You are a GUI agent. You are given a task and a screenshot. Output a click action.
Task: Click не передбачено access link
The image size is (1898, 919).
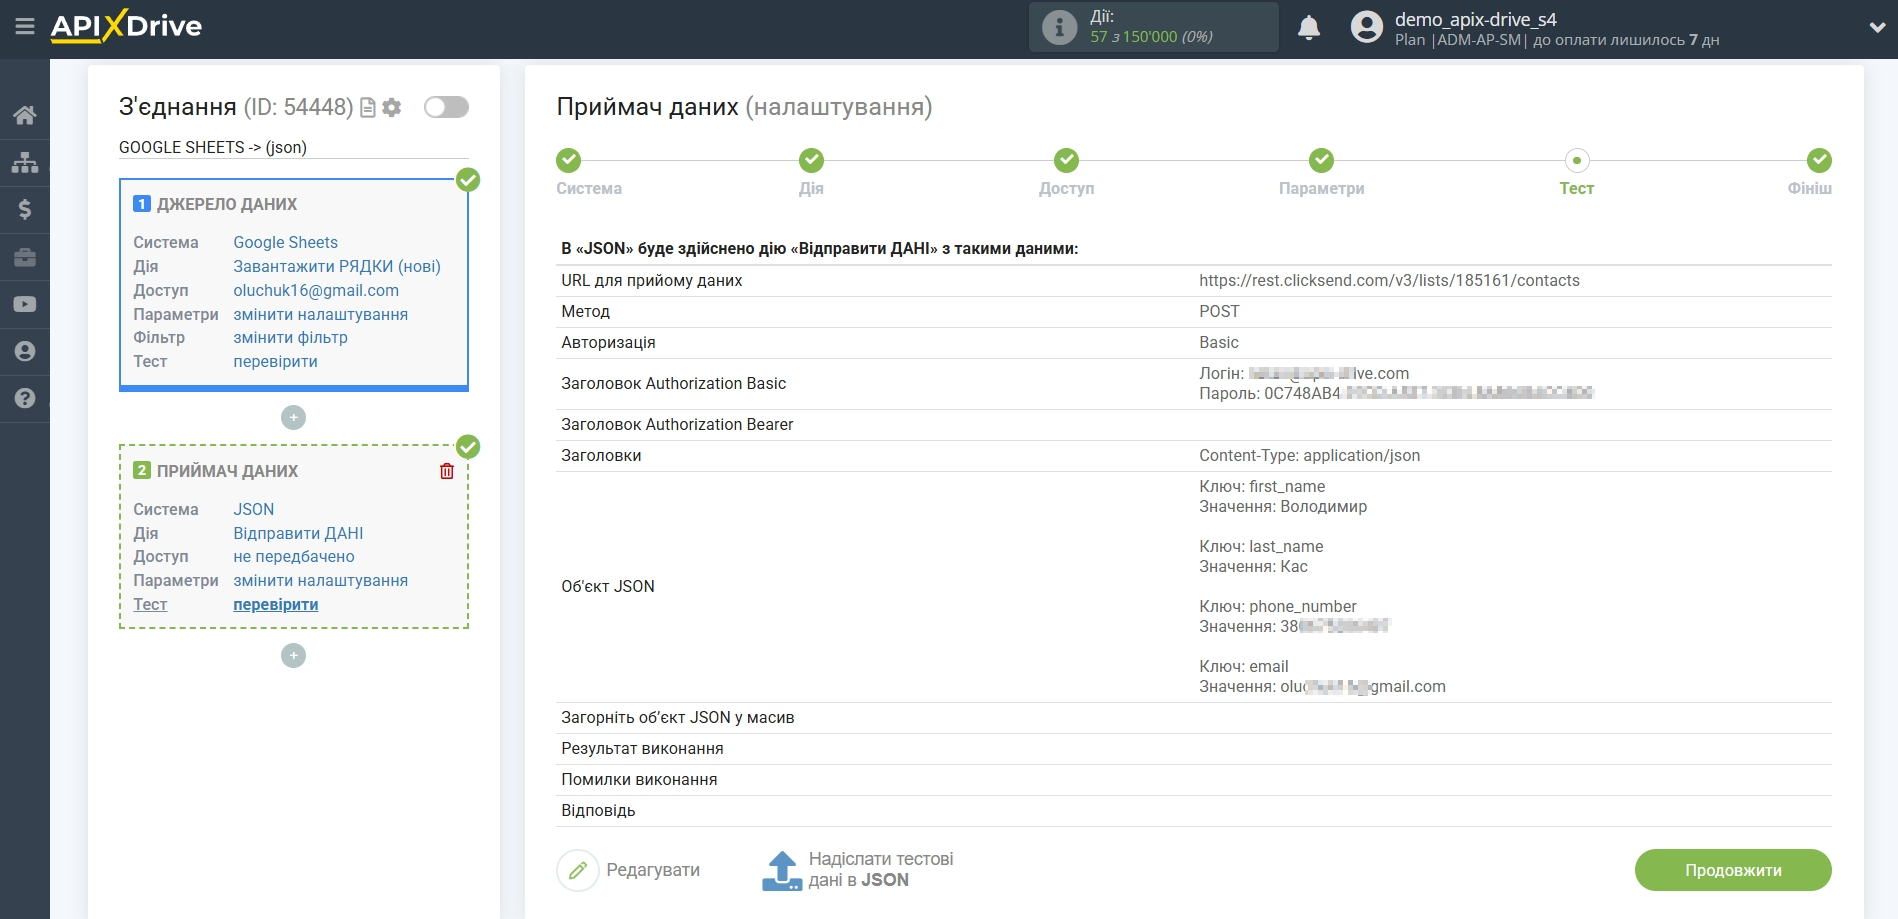pyautogui.click(x=294, y=556)
